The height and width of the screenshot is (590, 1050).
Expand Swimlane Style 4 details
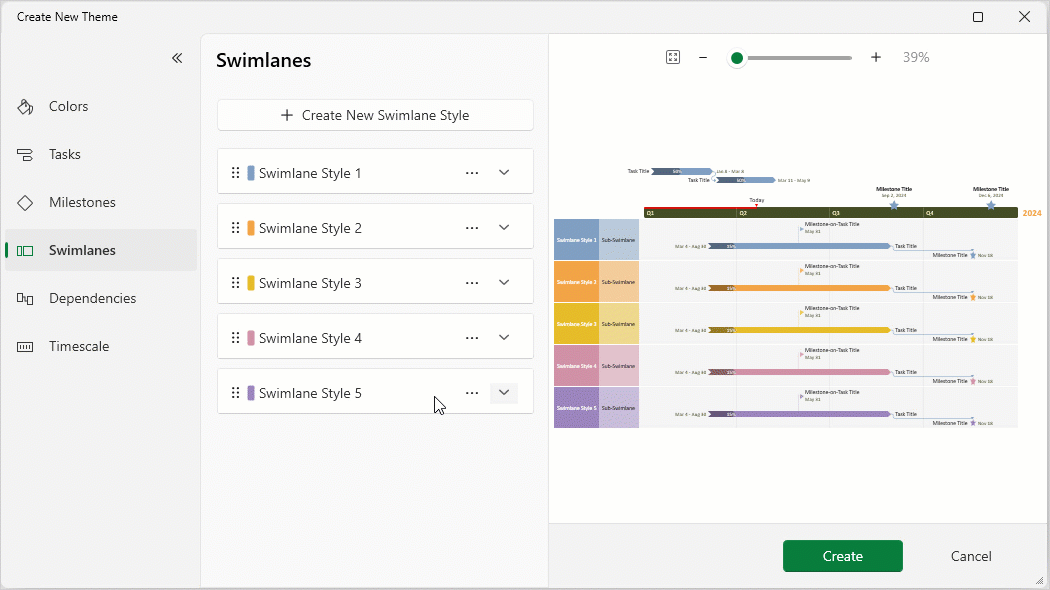point(504,338)
